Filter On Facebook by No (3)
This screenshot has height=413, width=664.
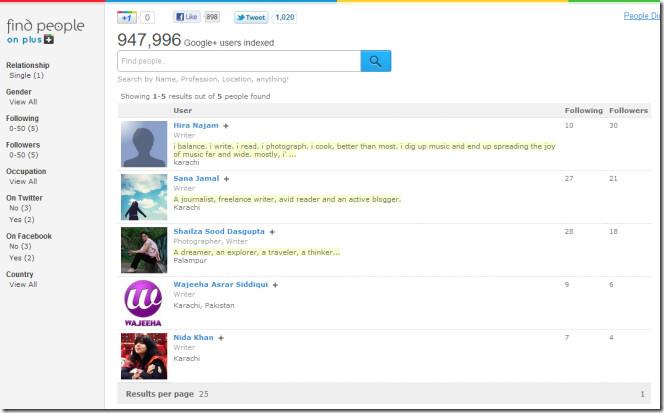click(x=21, y=246)
